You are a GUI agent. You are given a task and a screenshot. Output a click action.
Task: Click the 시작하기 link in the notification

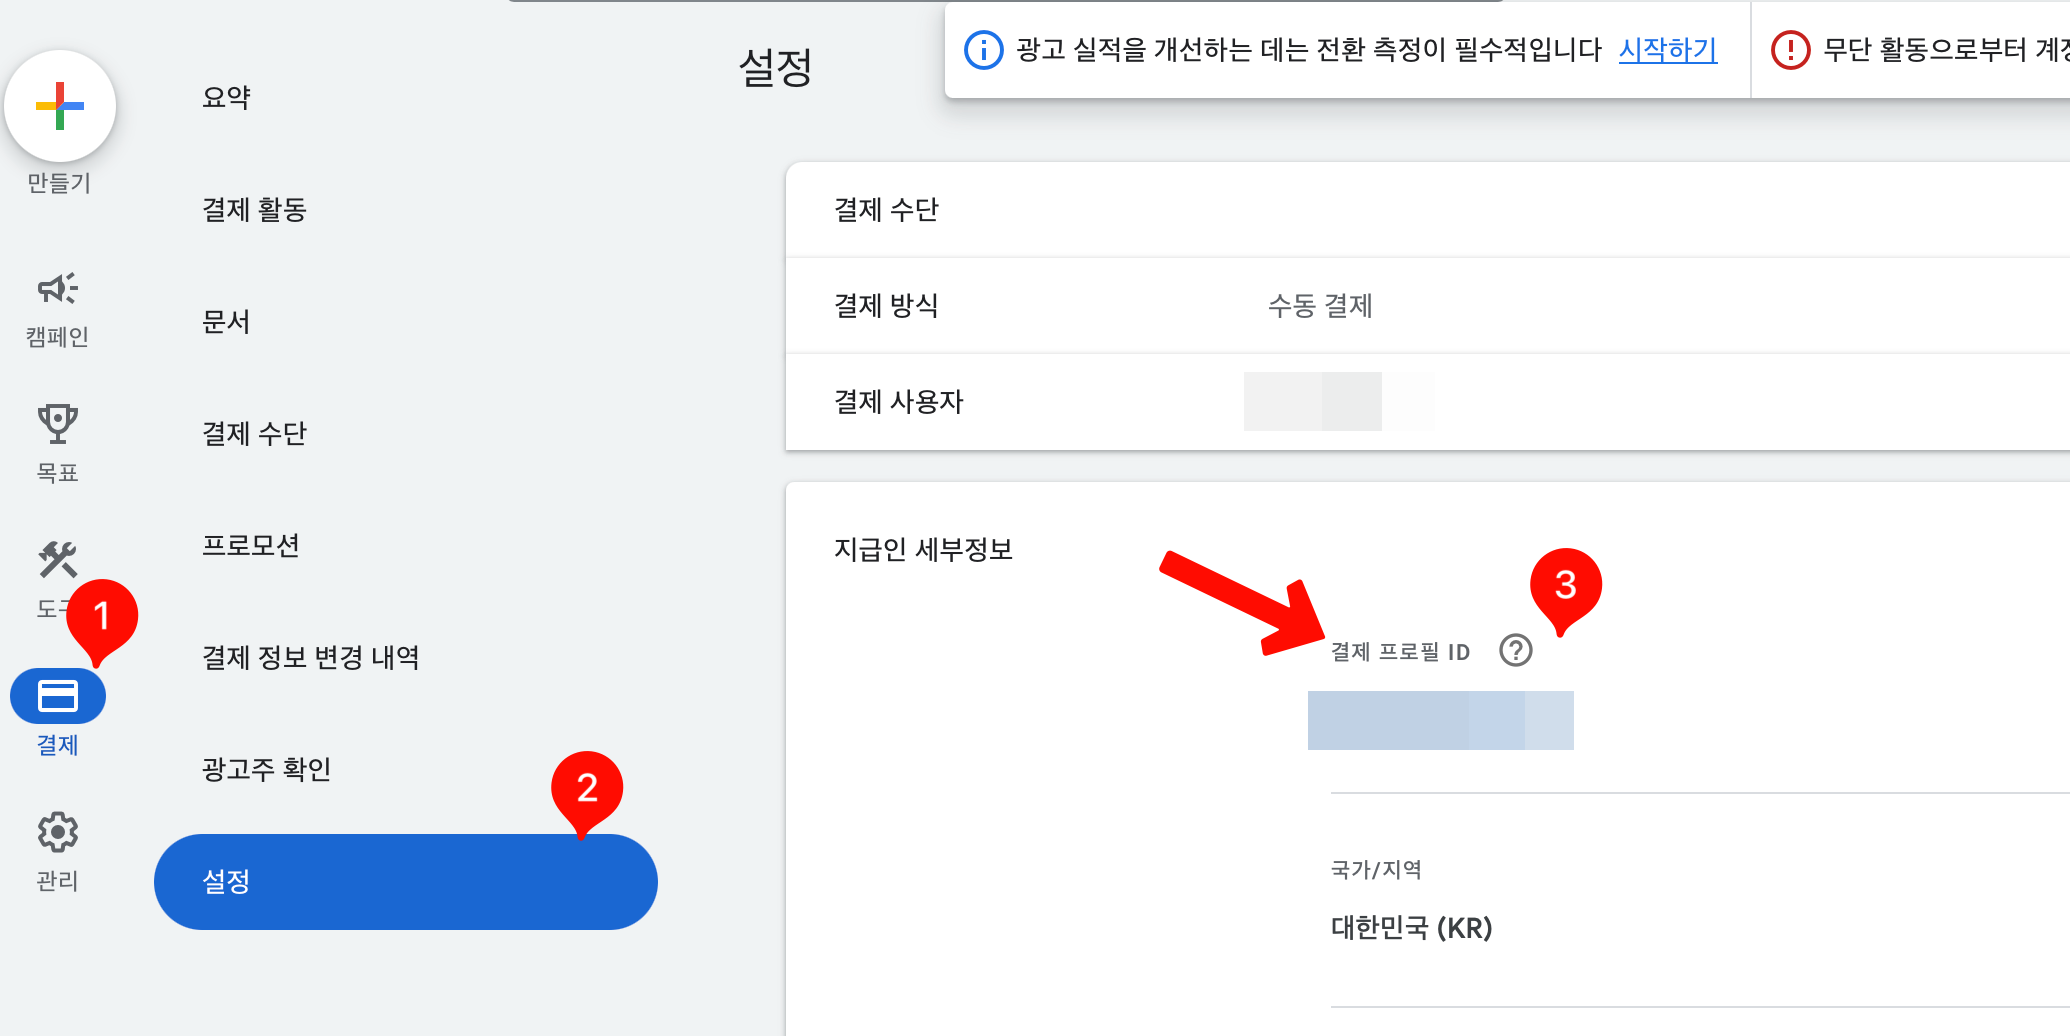tap(1668, 50)
